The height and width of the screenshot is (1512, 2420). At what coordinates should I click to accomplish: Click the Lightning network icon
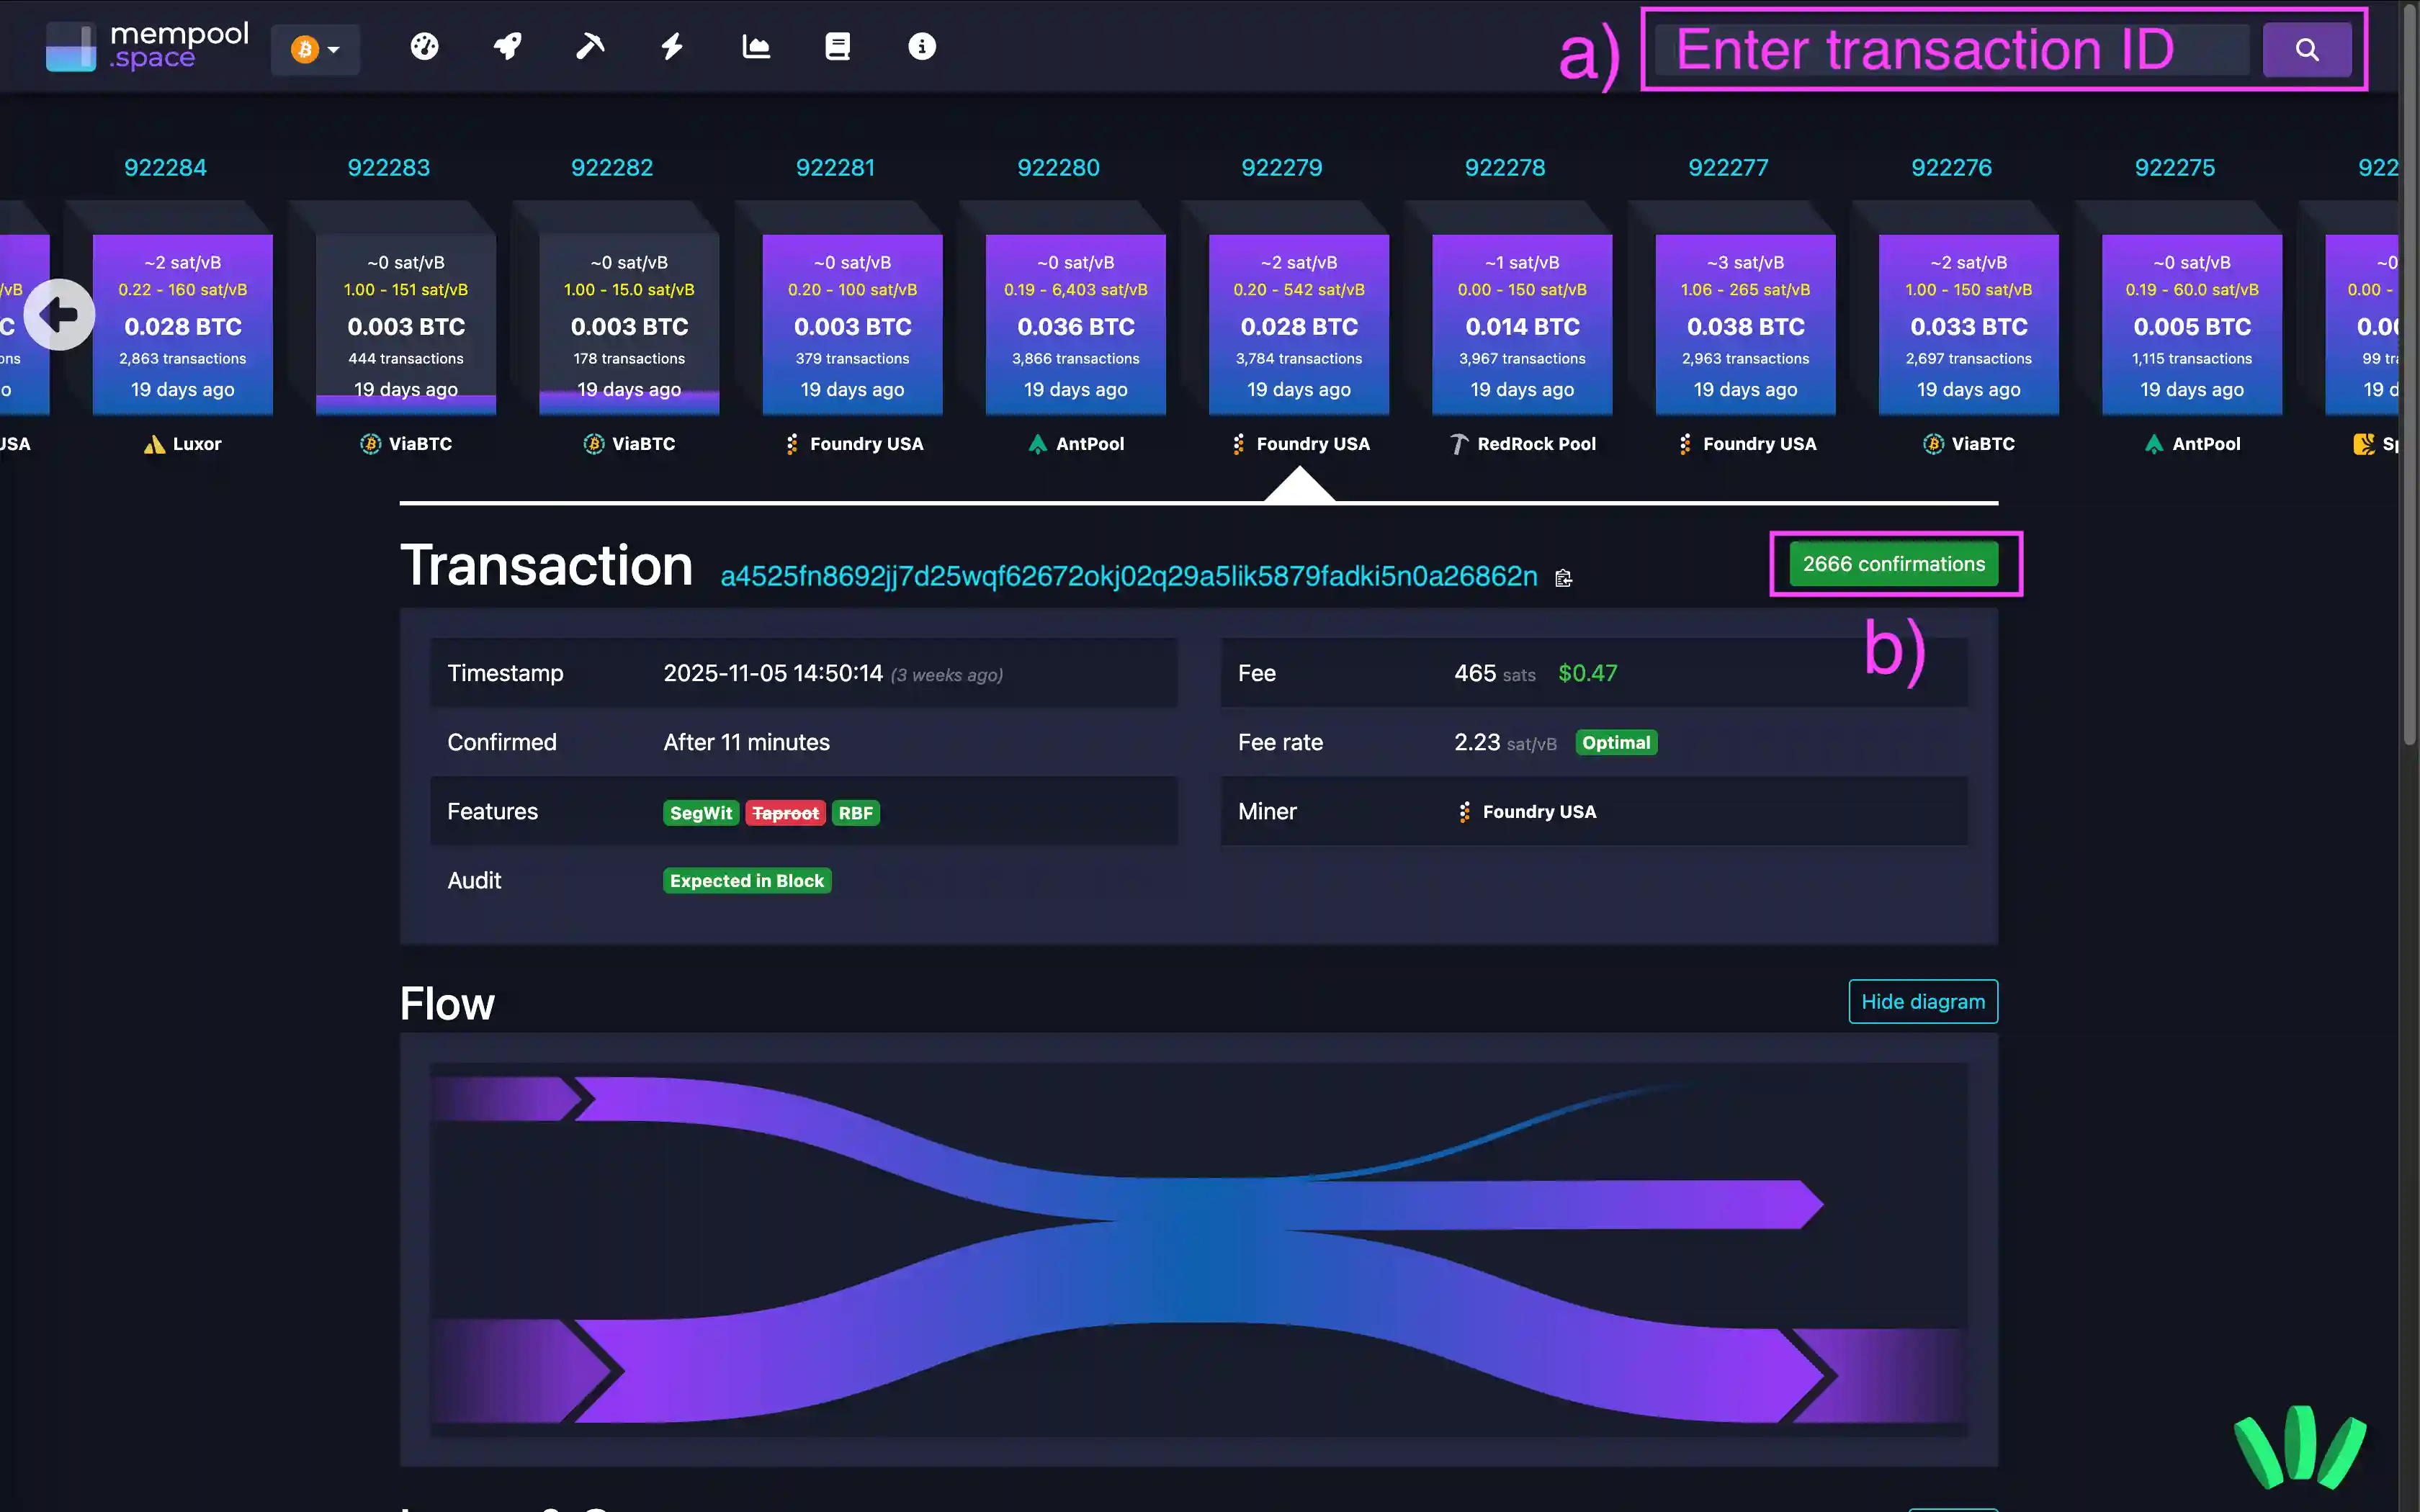click(672, 46)
